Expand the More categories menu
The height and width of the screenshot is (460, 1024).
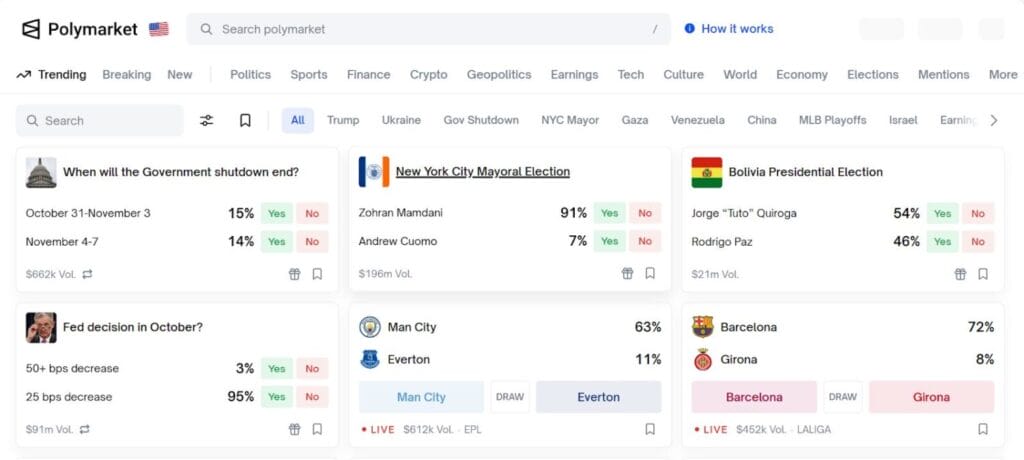[x=1002, y=74]
